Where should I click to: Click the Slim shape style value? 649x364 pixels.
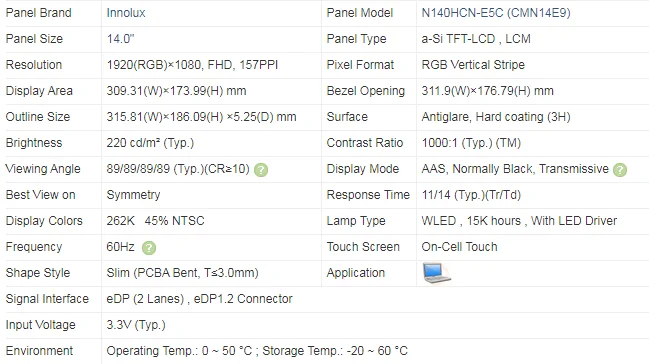183,273
